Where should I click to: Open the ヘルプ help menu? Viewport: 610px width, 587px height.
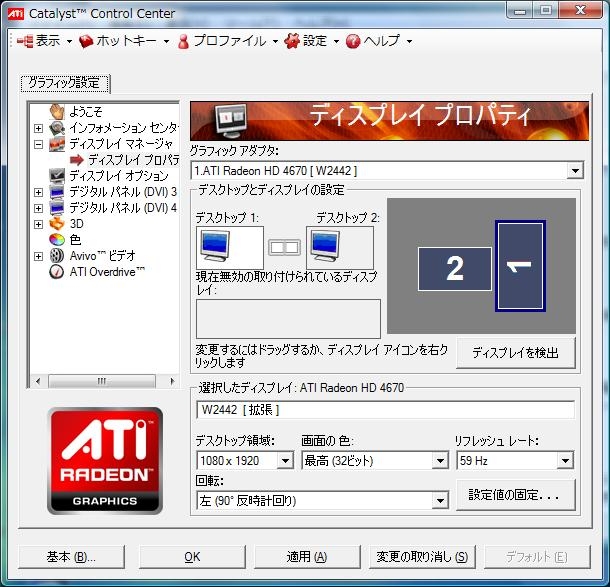point(379,40)
